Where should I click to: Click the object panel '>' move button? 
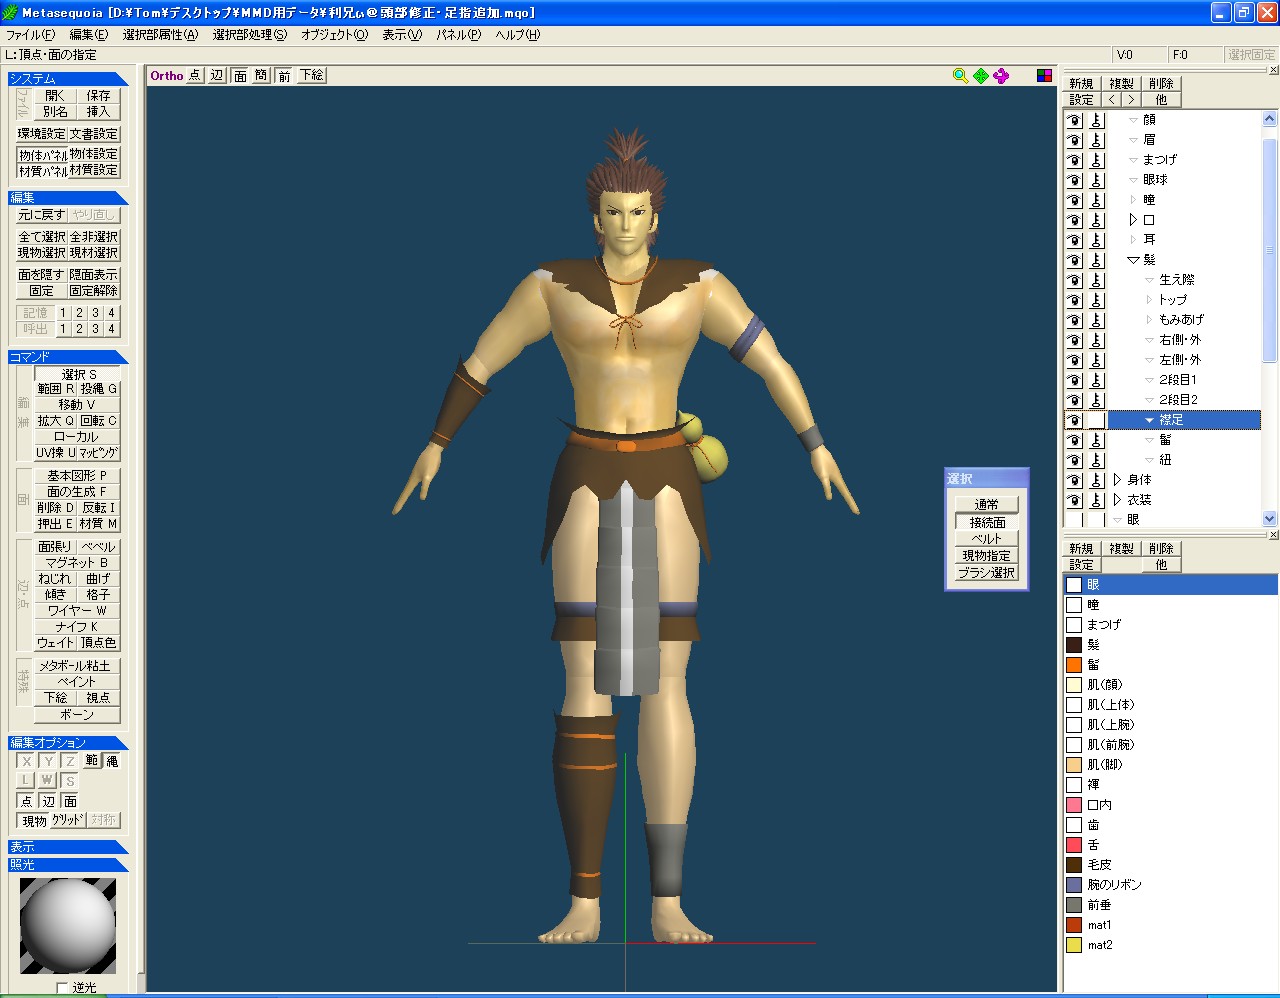coord(1130,100)
